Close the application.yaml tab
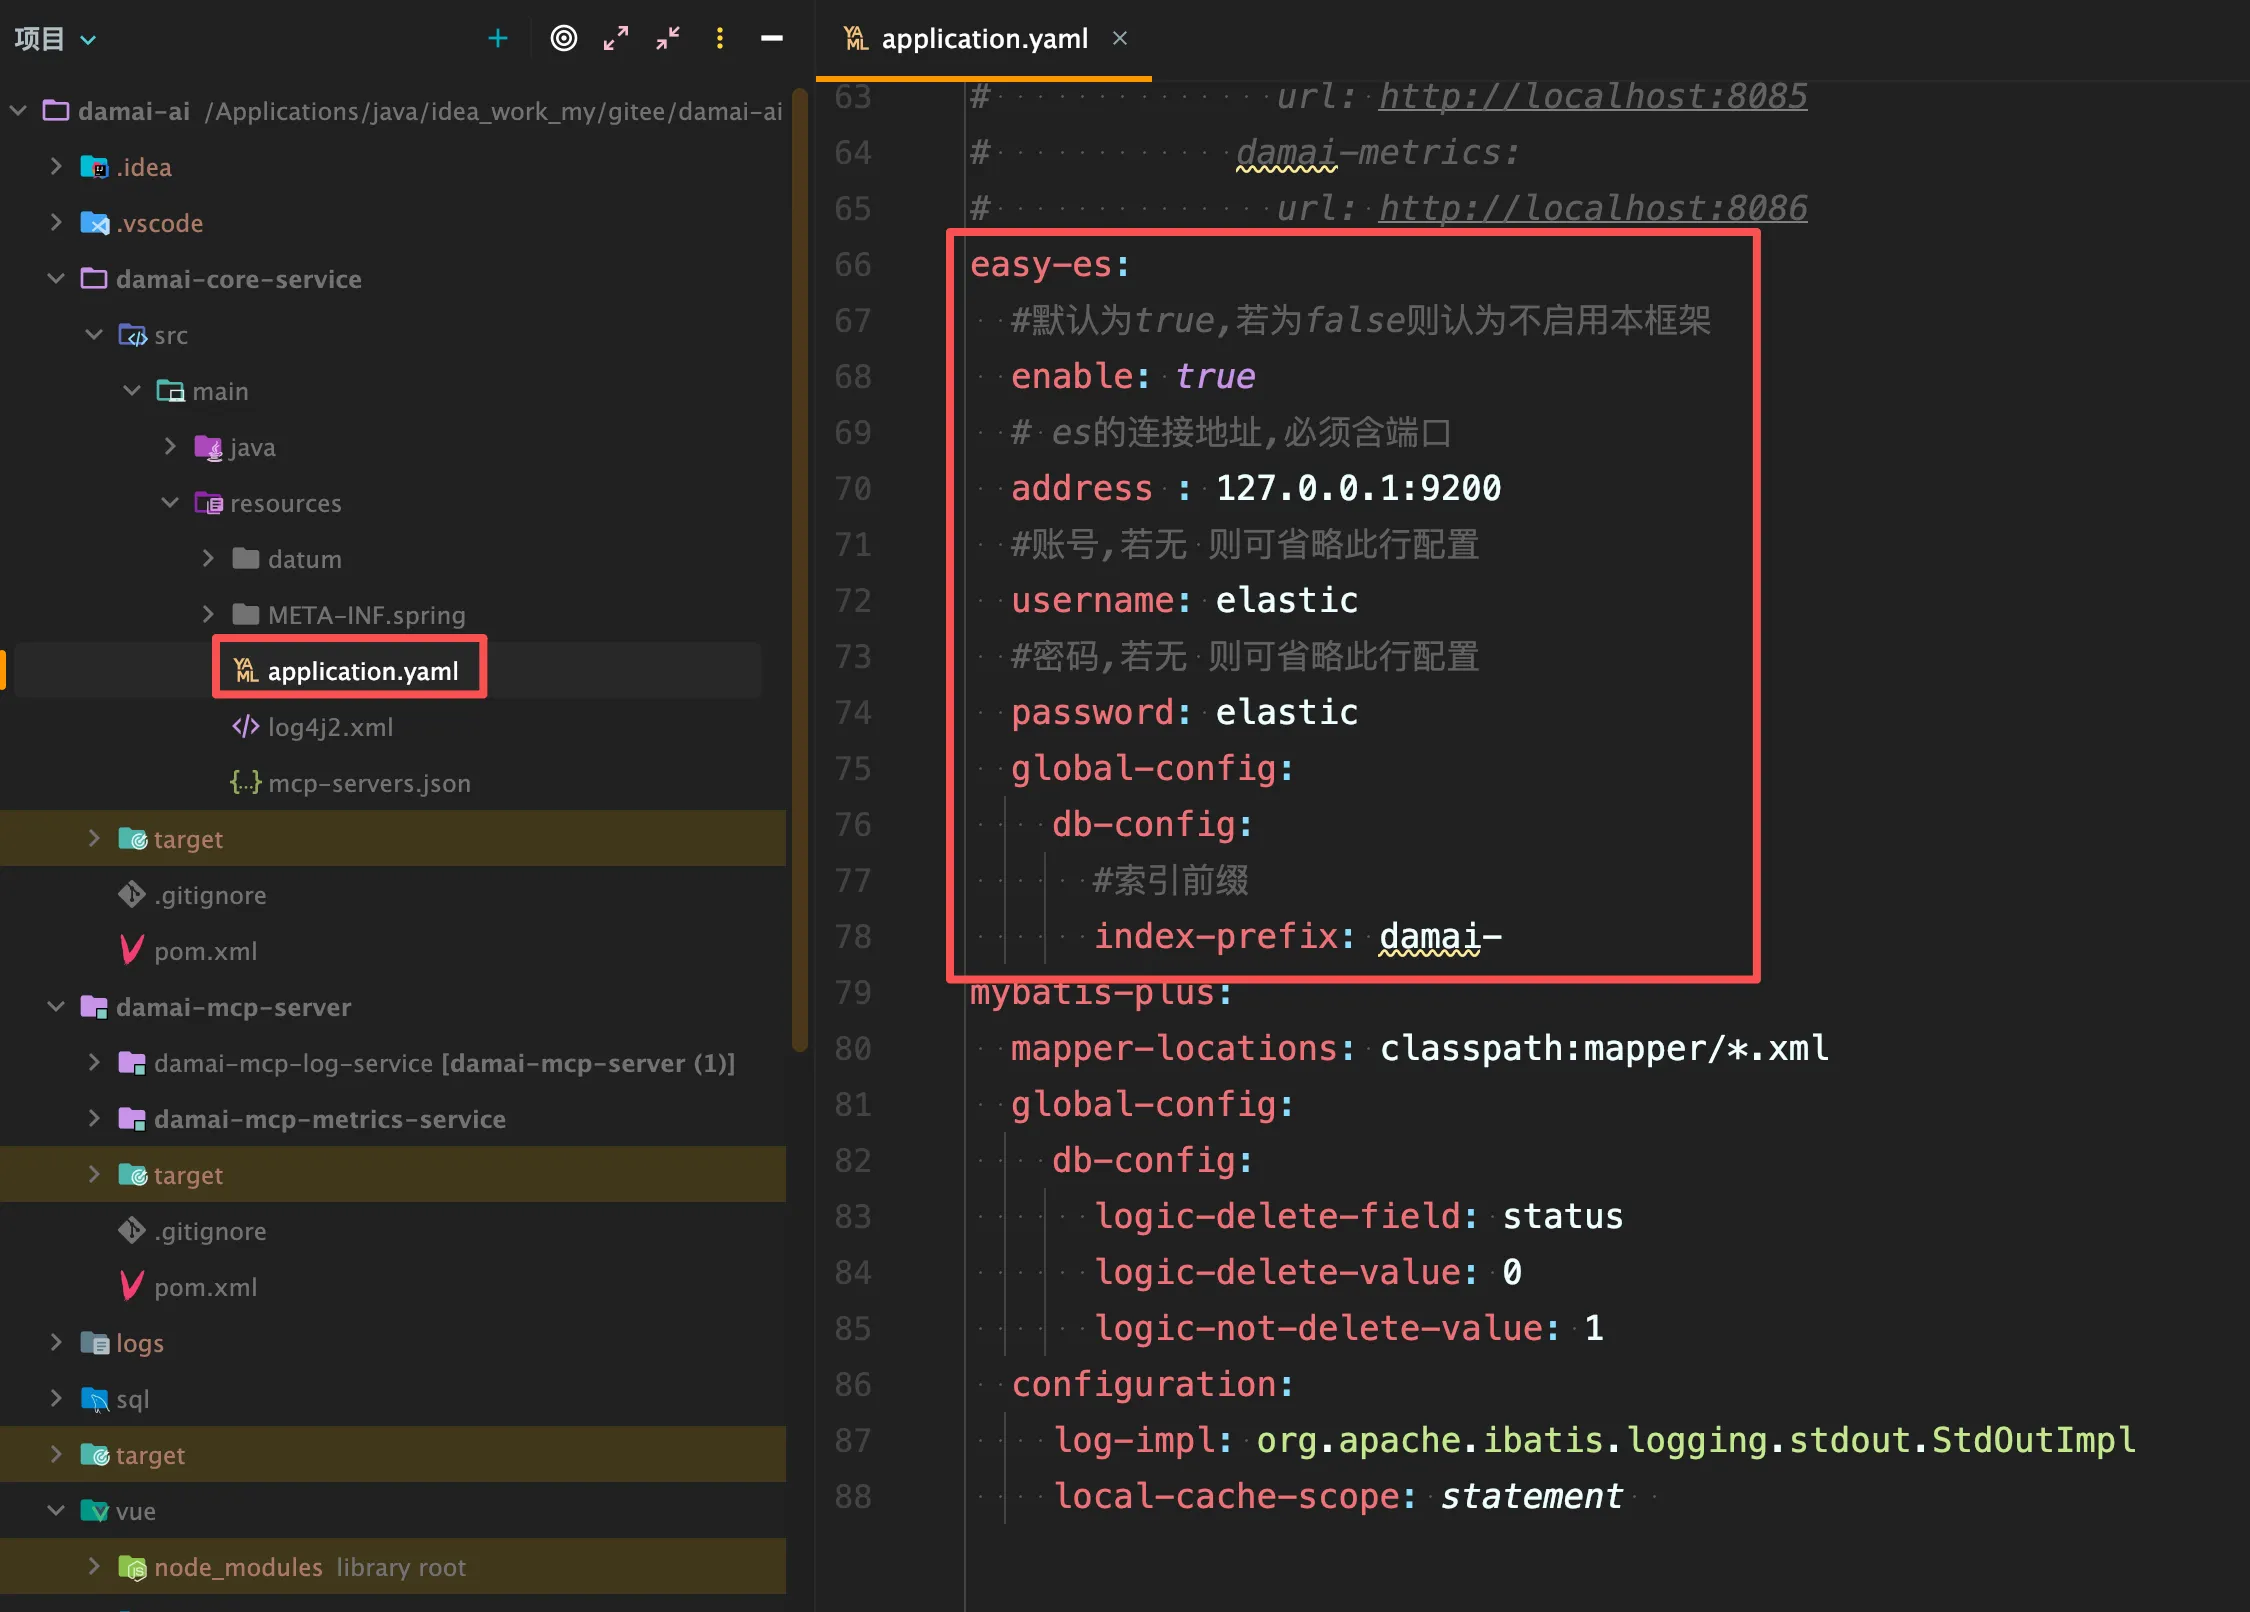This screenshot has width=2250, height=1612. click(1120, 38)
